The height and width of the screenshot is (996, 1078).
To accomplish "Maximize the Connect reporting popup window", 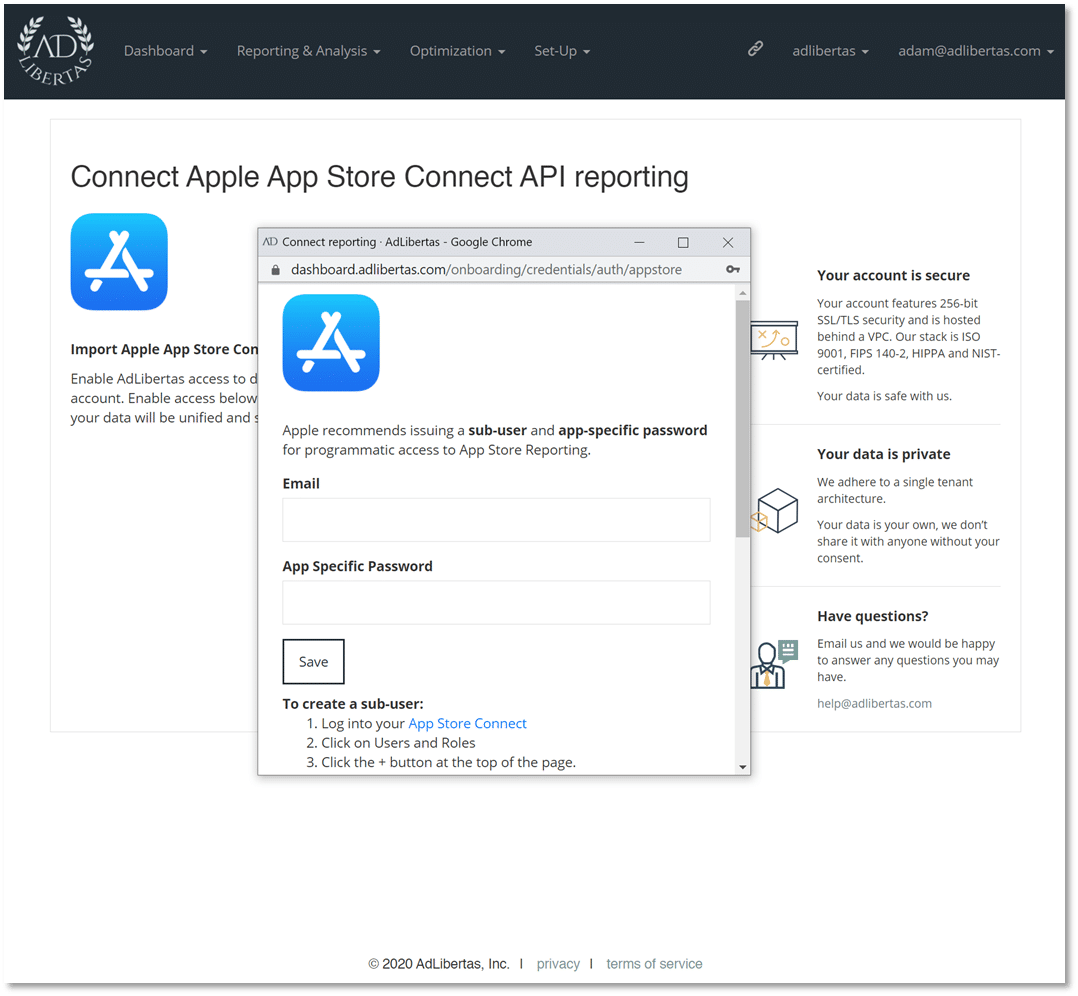I will [683, 242].
